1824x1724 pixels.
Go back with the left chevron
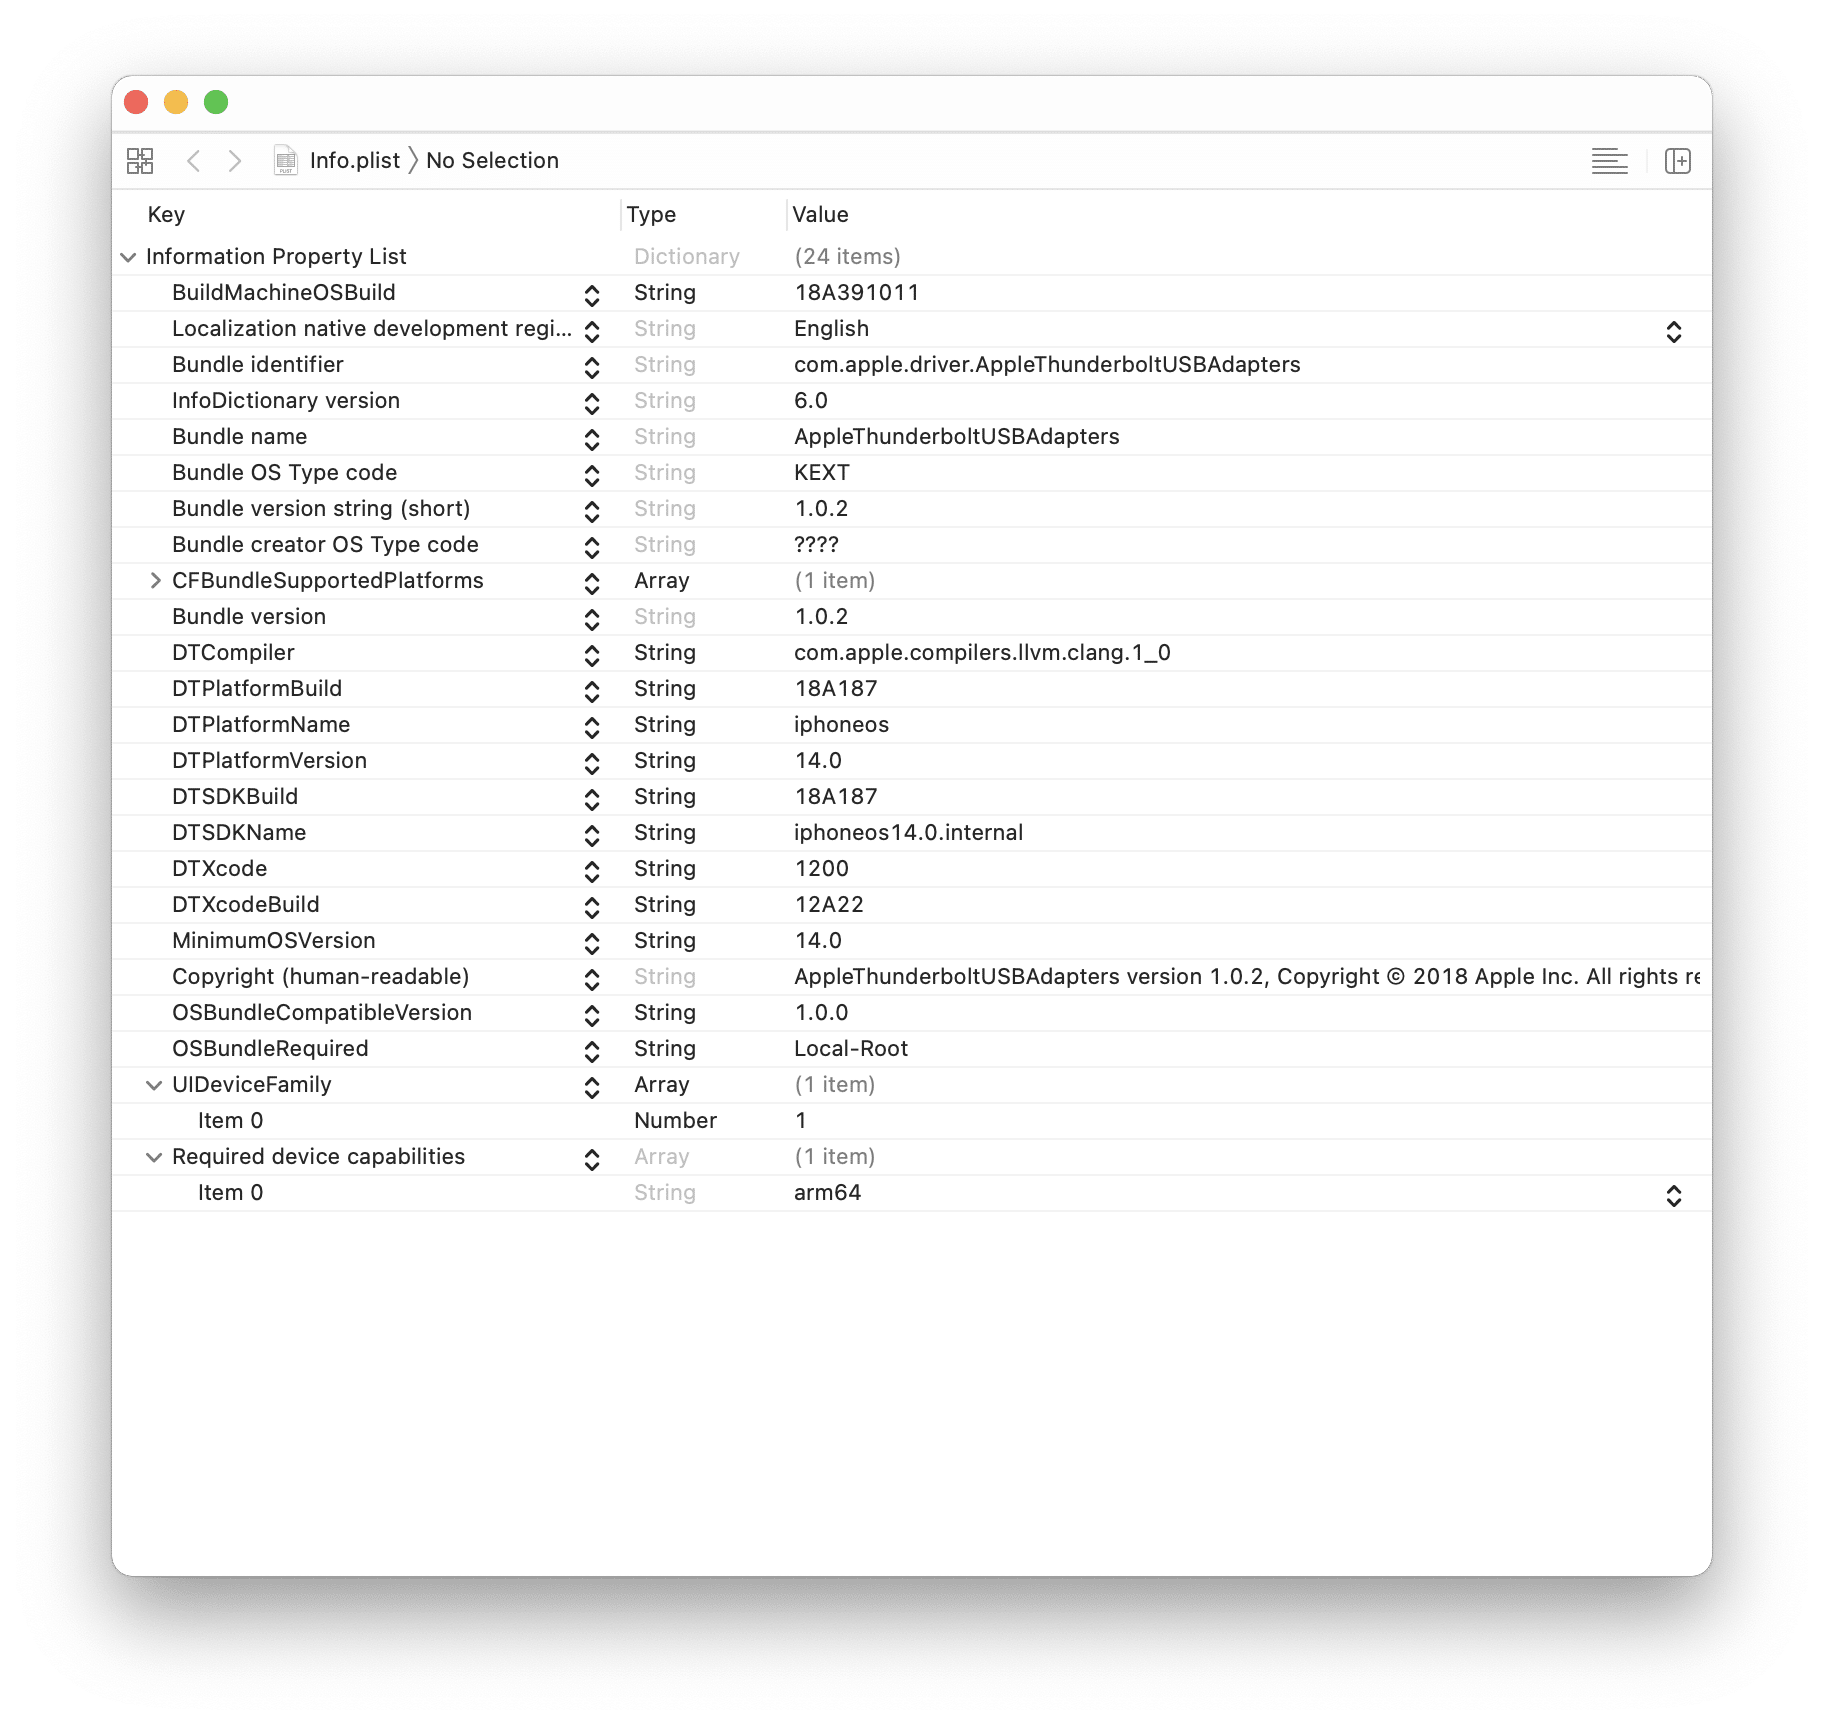(194, 161)
